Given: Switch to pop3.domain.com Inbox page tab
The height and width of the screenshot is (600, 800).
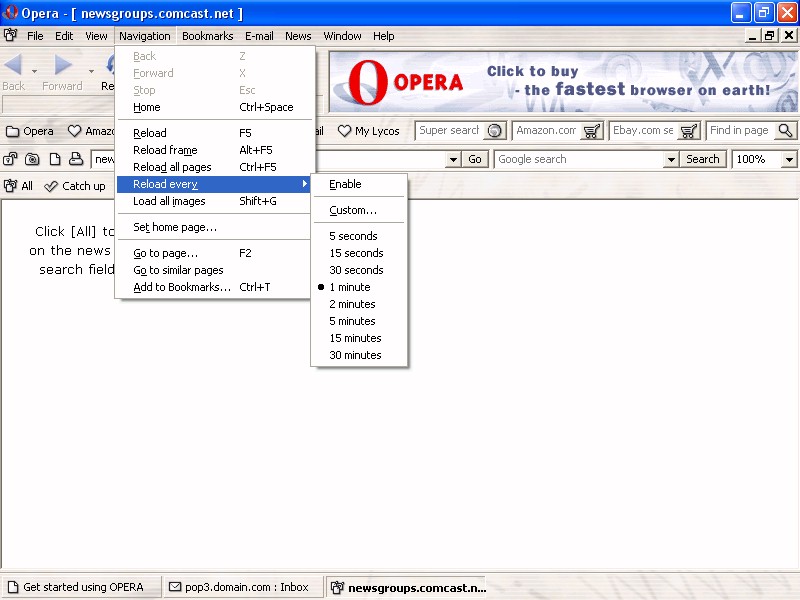Looking at the screenshot, I should (239, 587).
